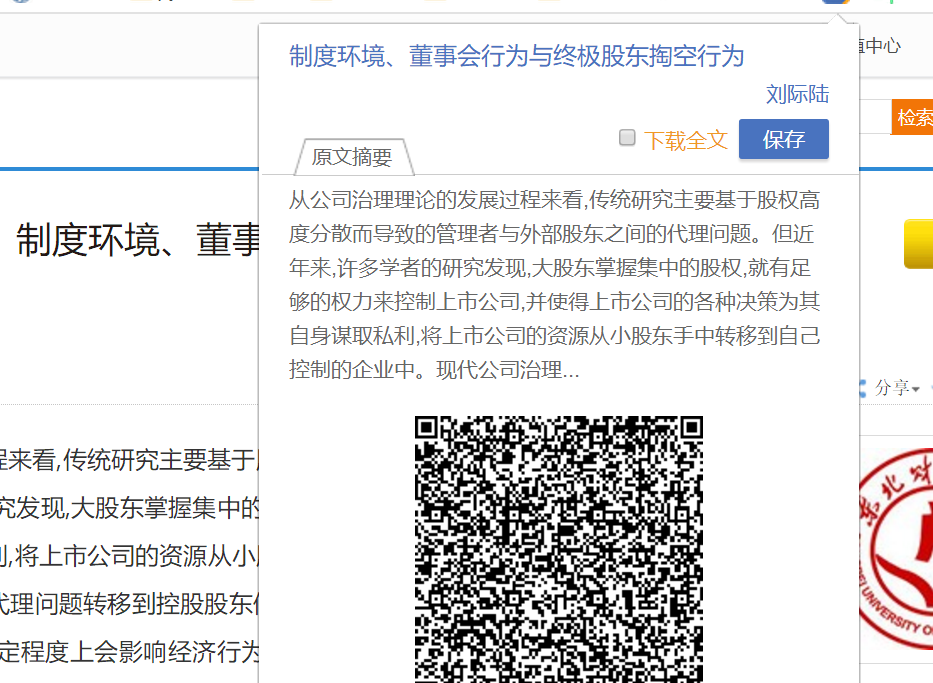Click the university seal logo

[896, 549]
